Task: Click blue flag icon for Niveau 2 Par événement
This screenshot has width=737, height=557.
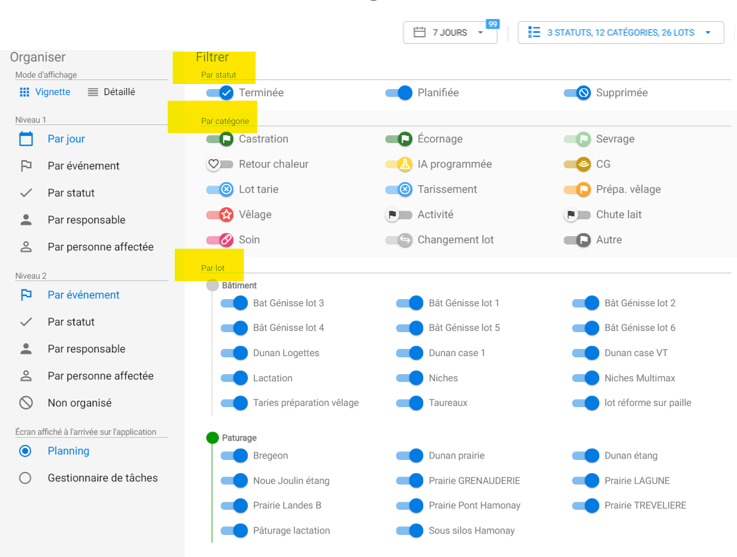Action: pyautogui.click(x=26, y=295)
